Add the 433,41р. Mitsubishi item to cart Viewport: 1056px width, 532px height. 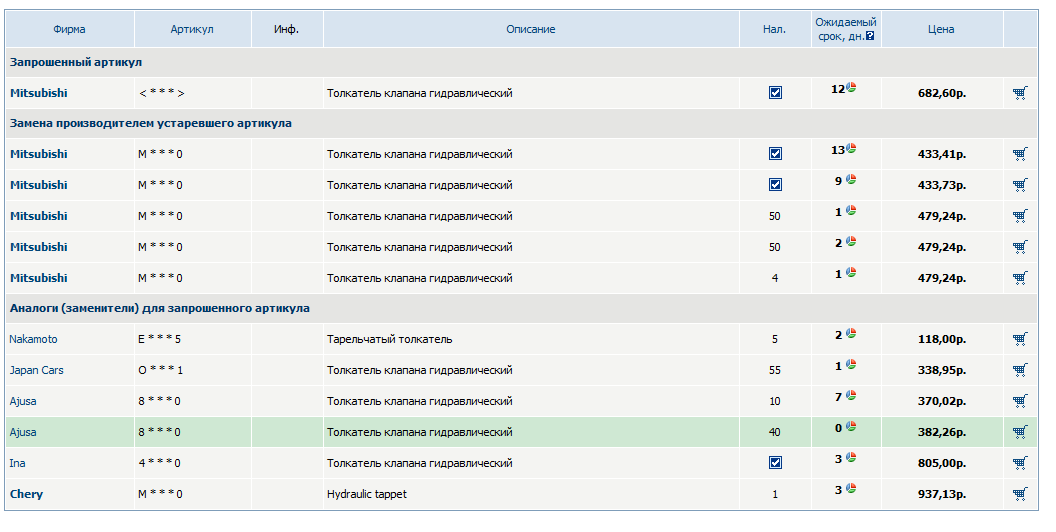[1019, 154]
